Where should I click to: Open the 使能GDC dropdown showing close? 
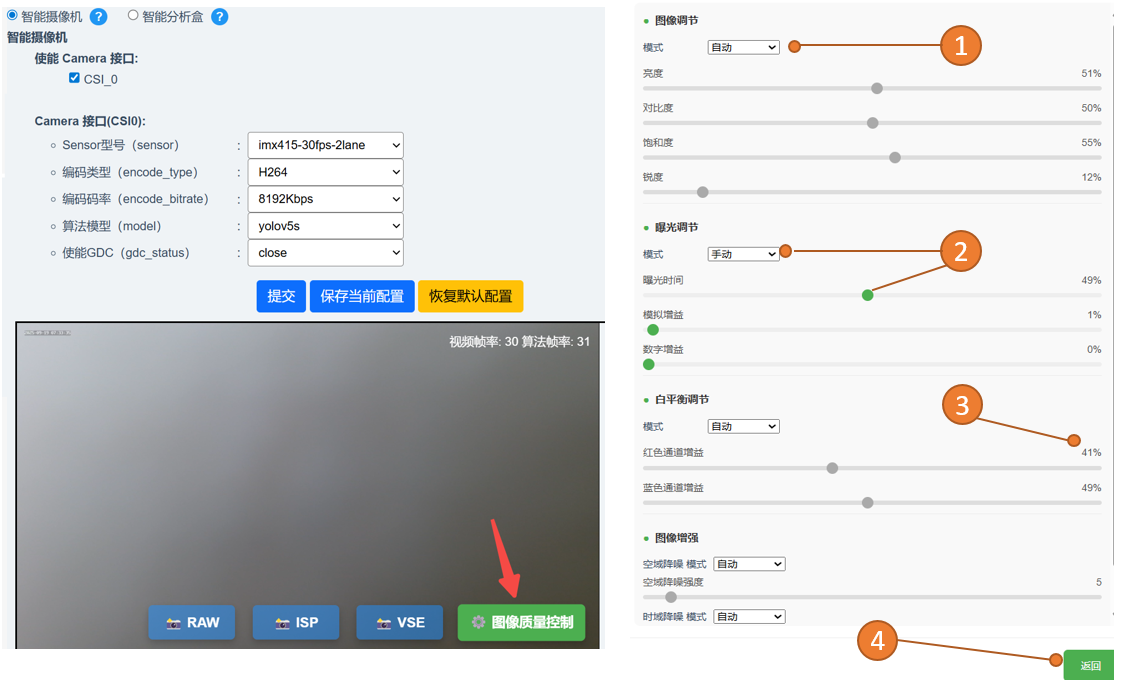pyautogui.click(x=326, y=253)
